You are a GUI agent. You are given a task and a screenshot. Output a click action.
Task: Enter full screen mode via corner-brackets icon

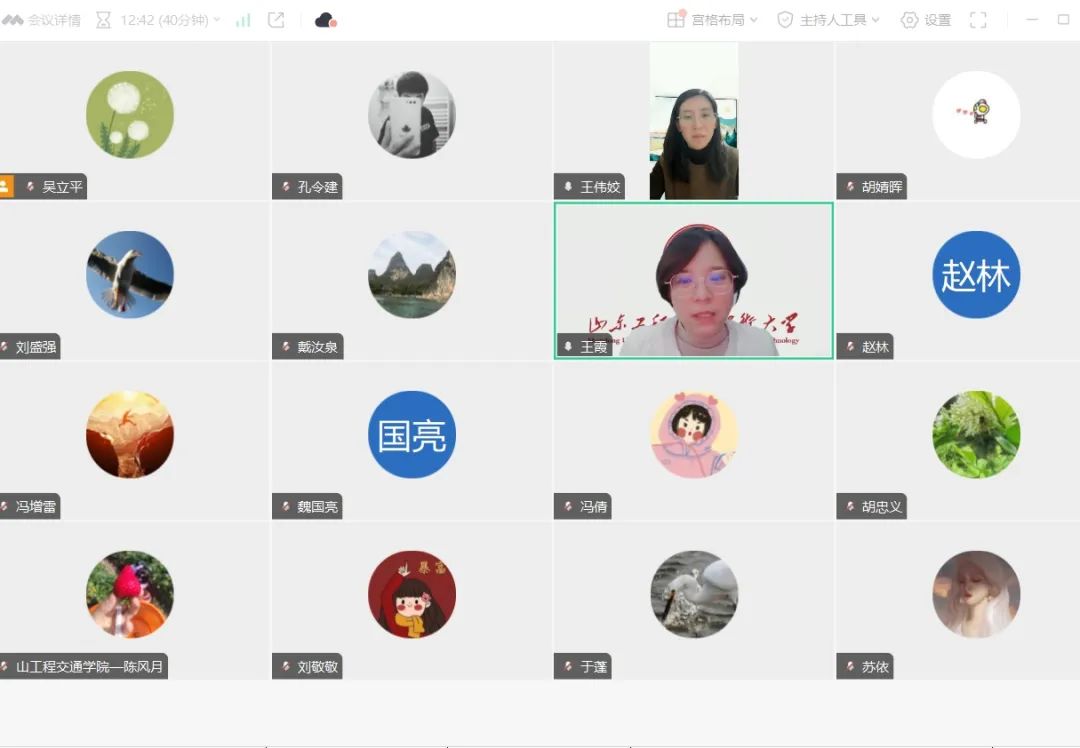click(x=978, y=20)
